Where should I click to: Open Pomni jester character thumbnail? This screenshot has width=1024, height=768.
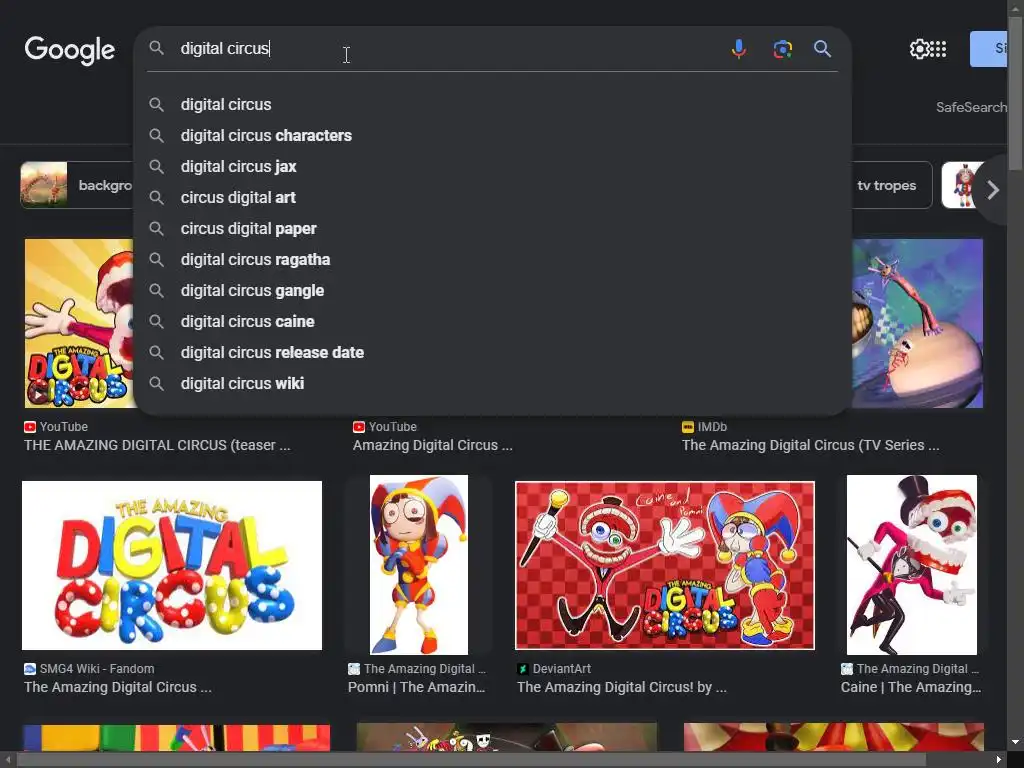tap(419, 565)
